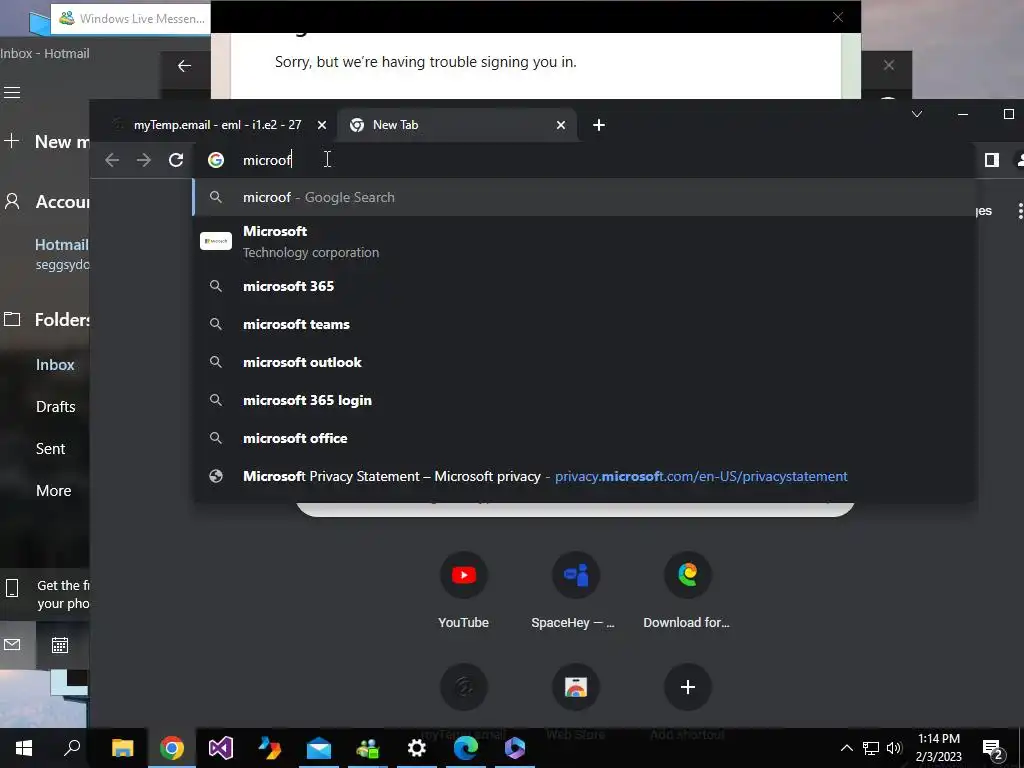Open the Microsoft Privacy Statement suggestion
The image size is (1024, 768).
pos(584,476)
